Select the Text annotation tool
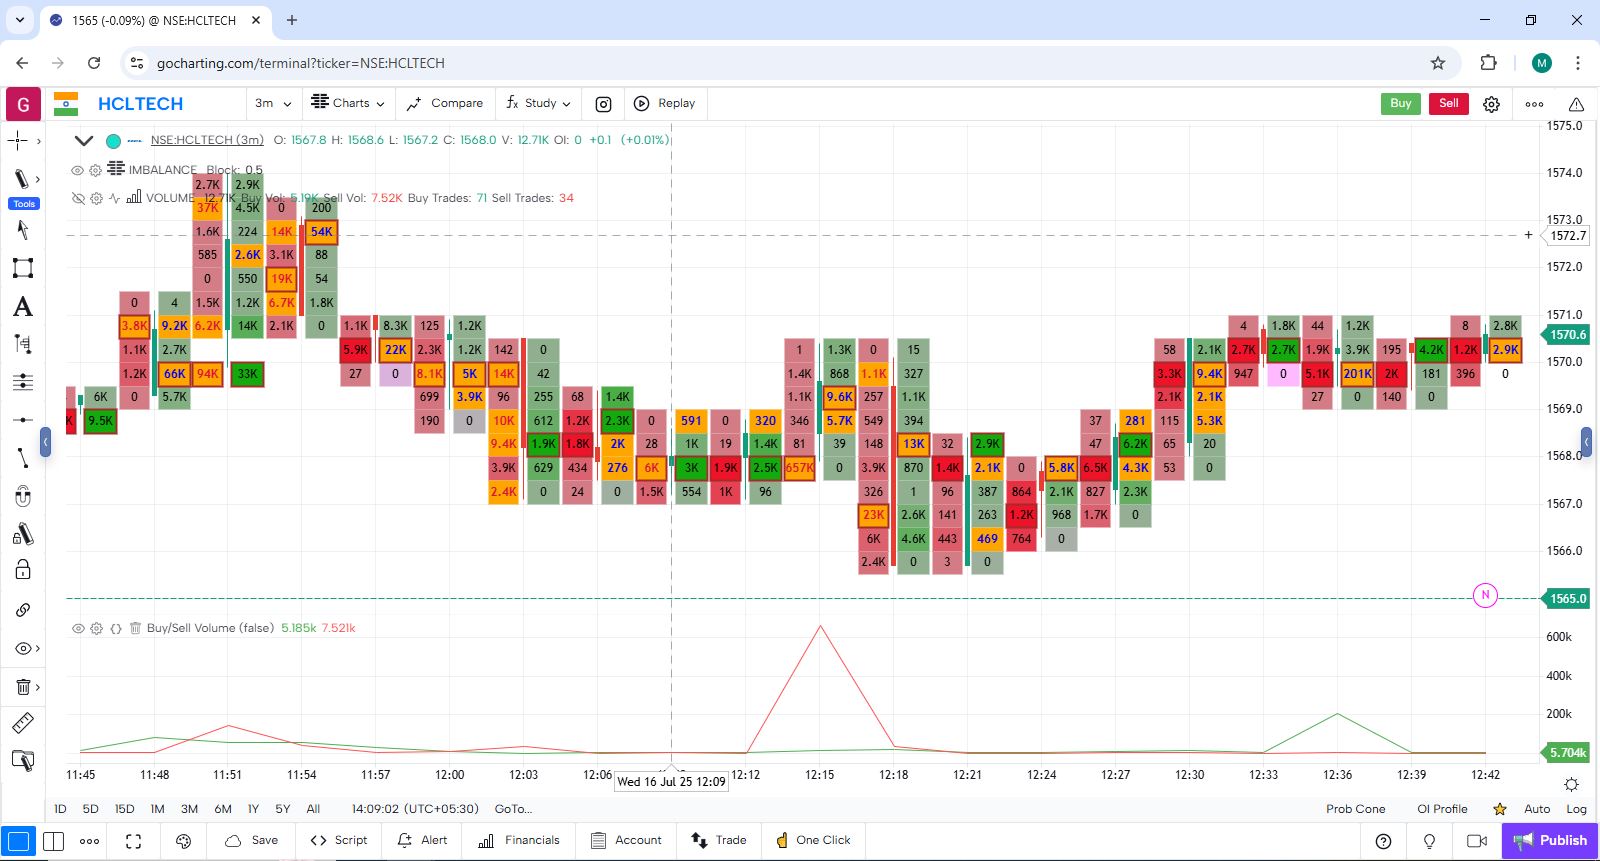Viewport: 1600px width, 861px height. tap(22, 307)
